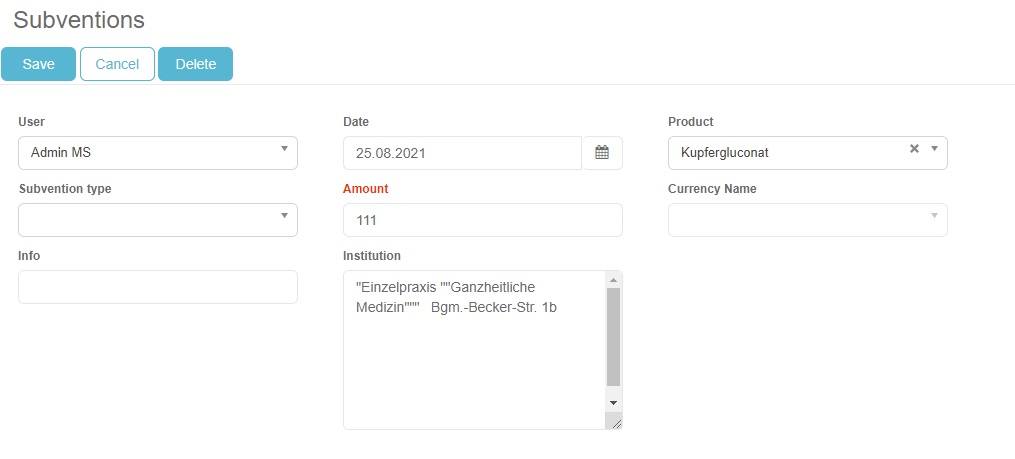
Task: Click into the Amount field containing 111
Action: tap(482, 220)
